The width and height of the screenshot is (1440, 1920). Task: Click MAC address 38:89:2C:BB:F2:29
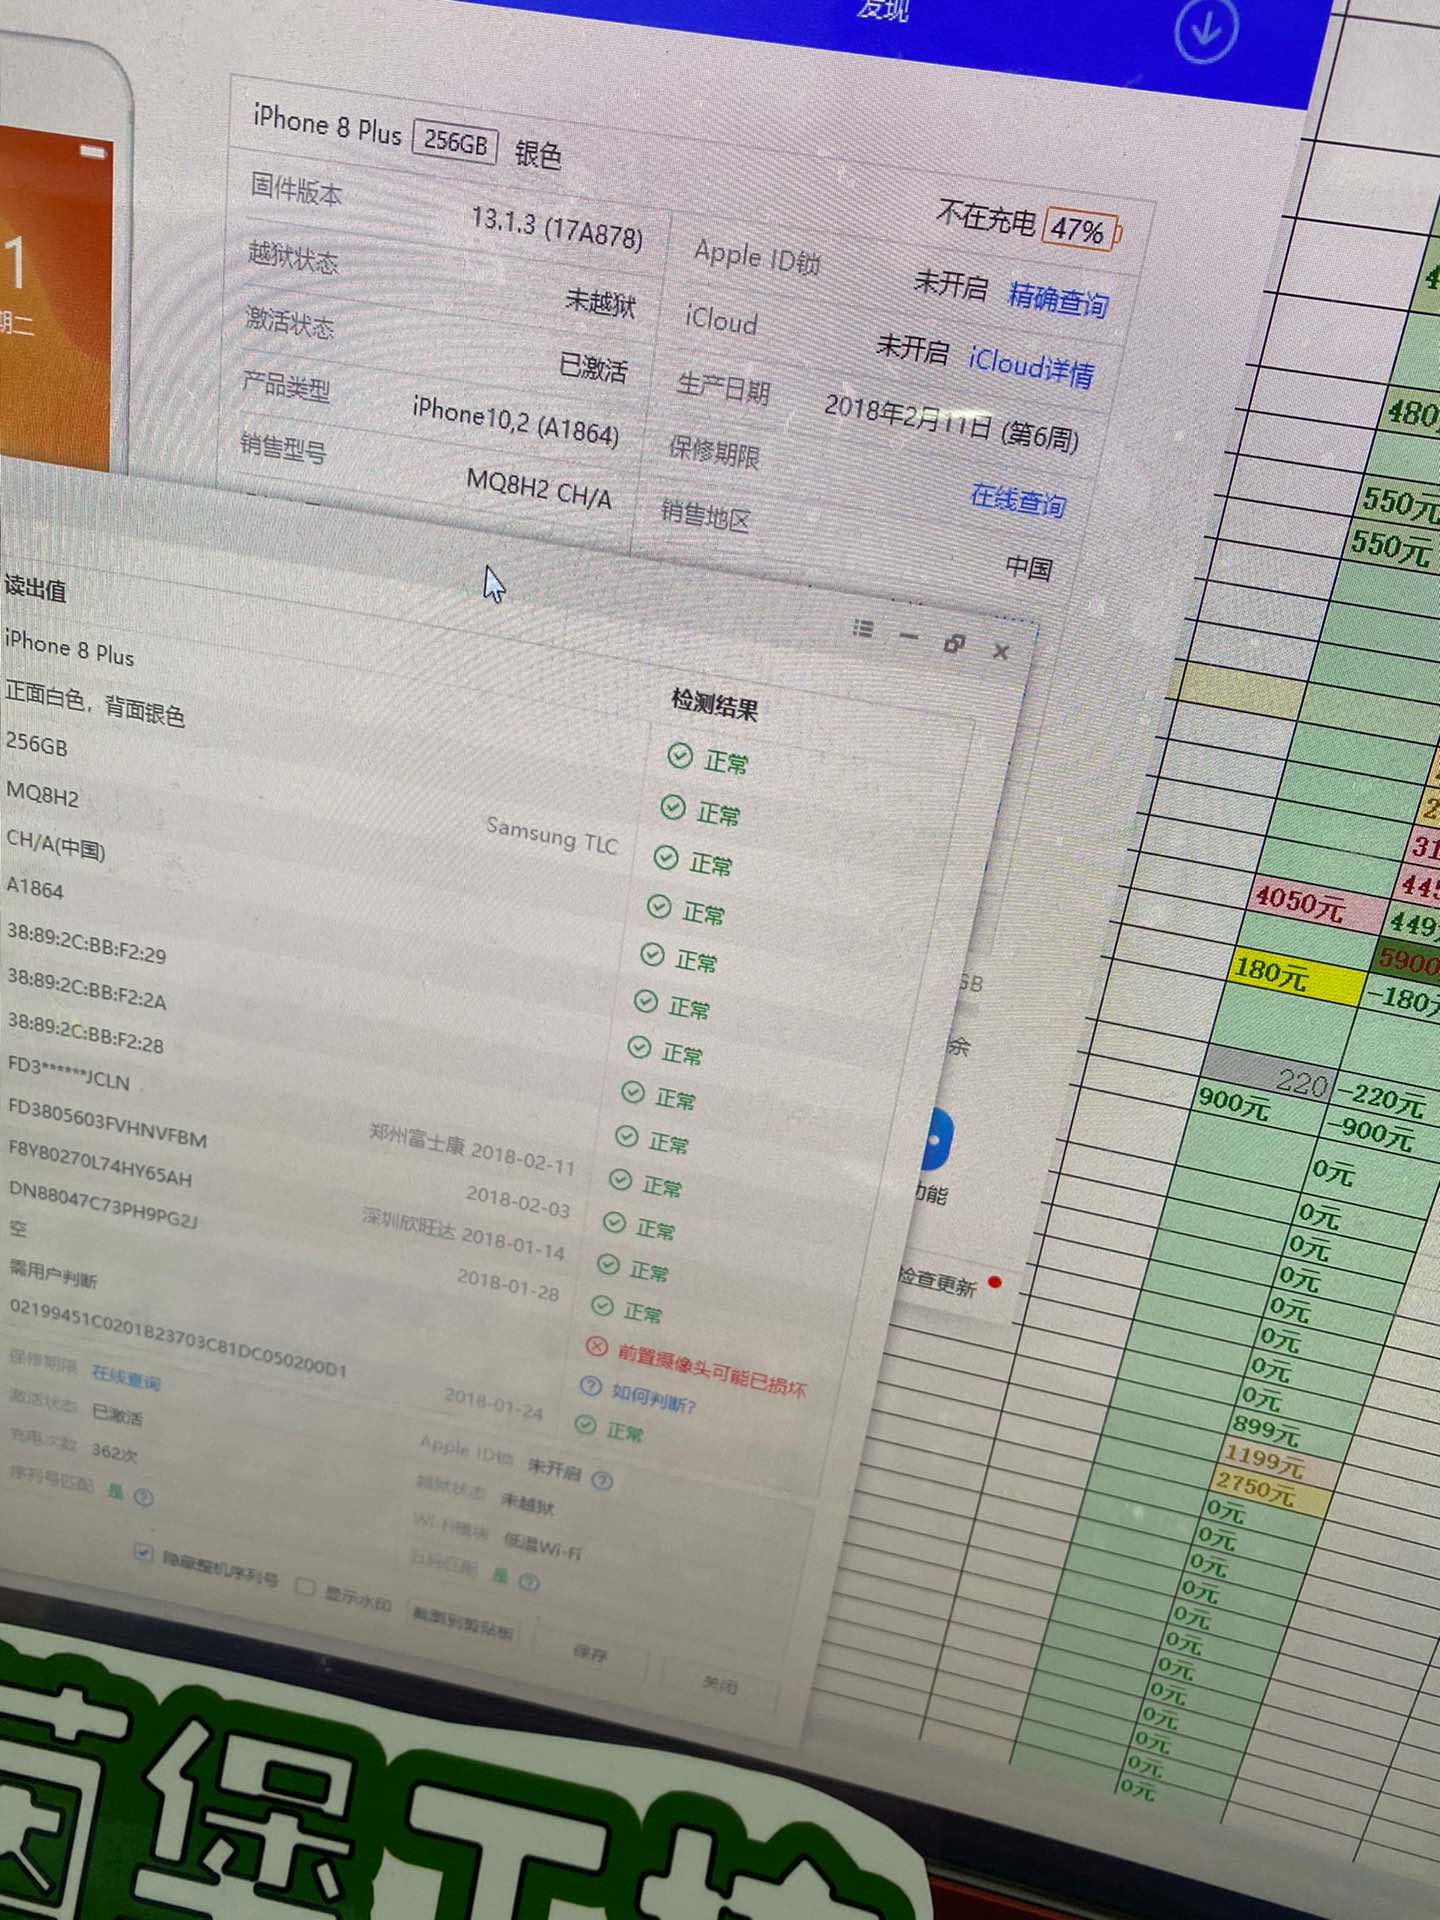click(86, 943)
